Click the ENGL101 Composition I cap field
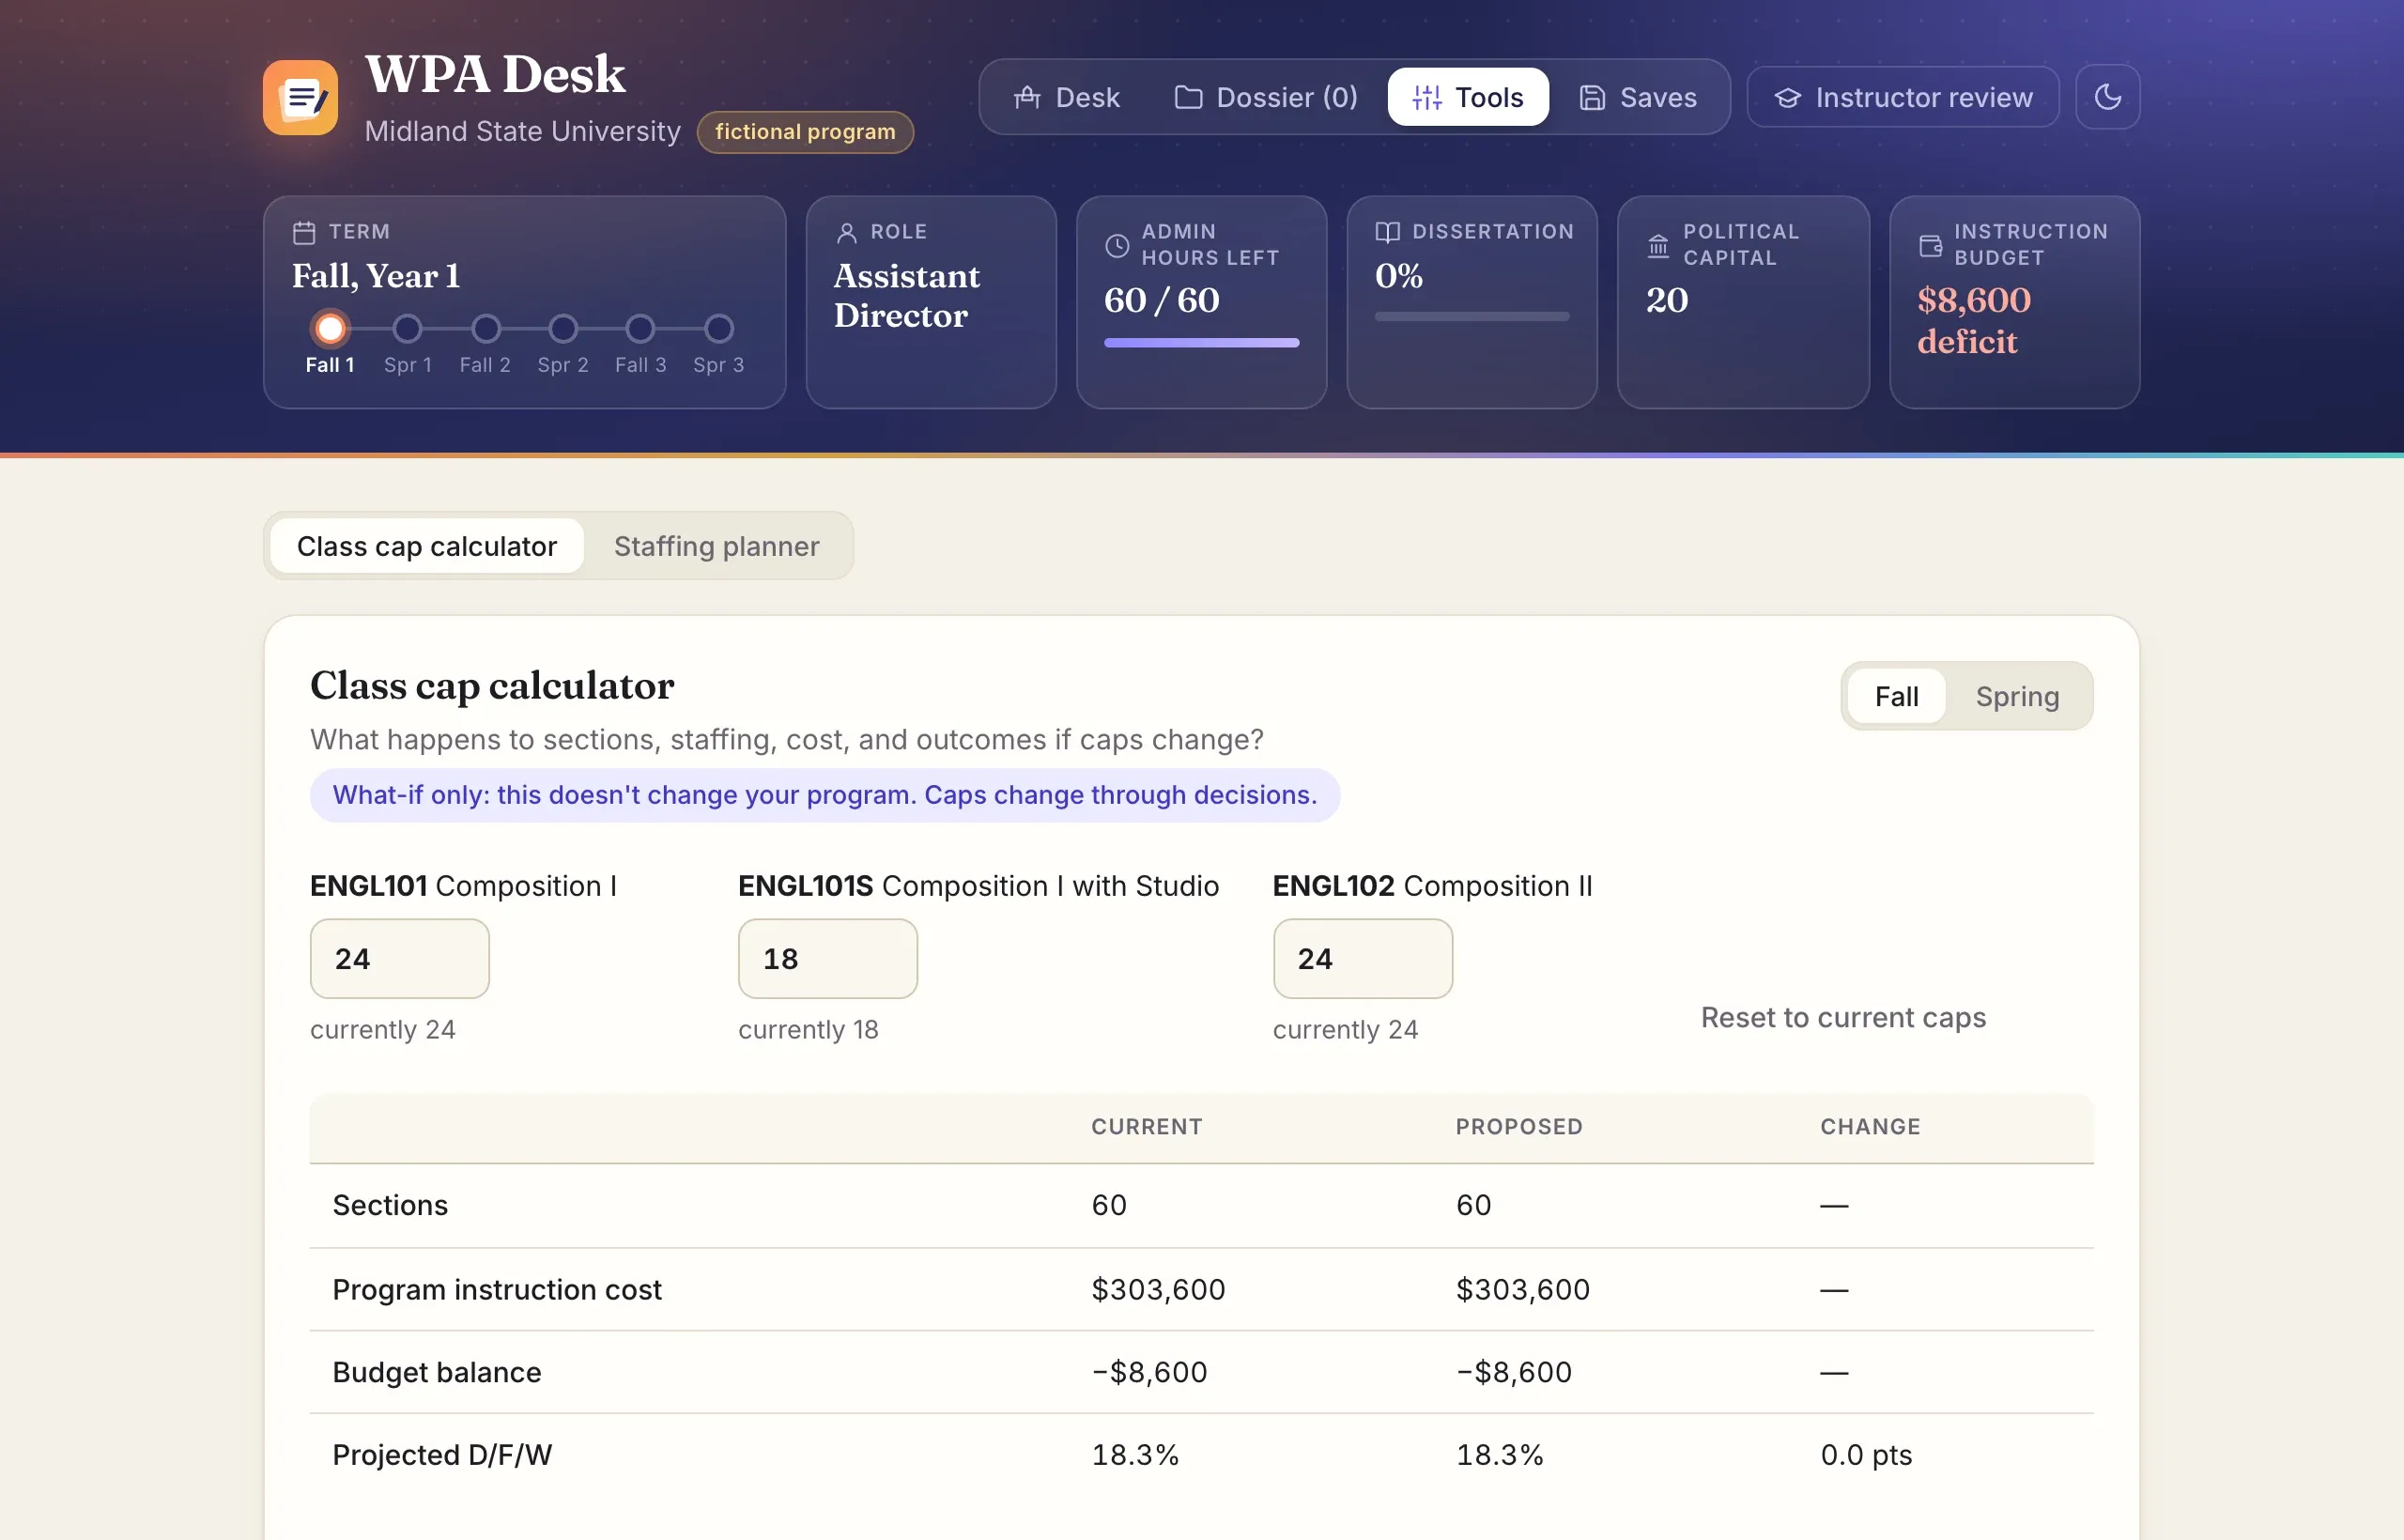The height and width of the screenshot is (1540, 2404). point(400,958)
